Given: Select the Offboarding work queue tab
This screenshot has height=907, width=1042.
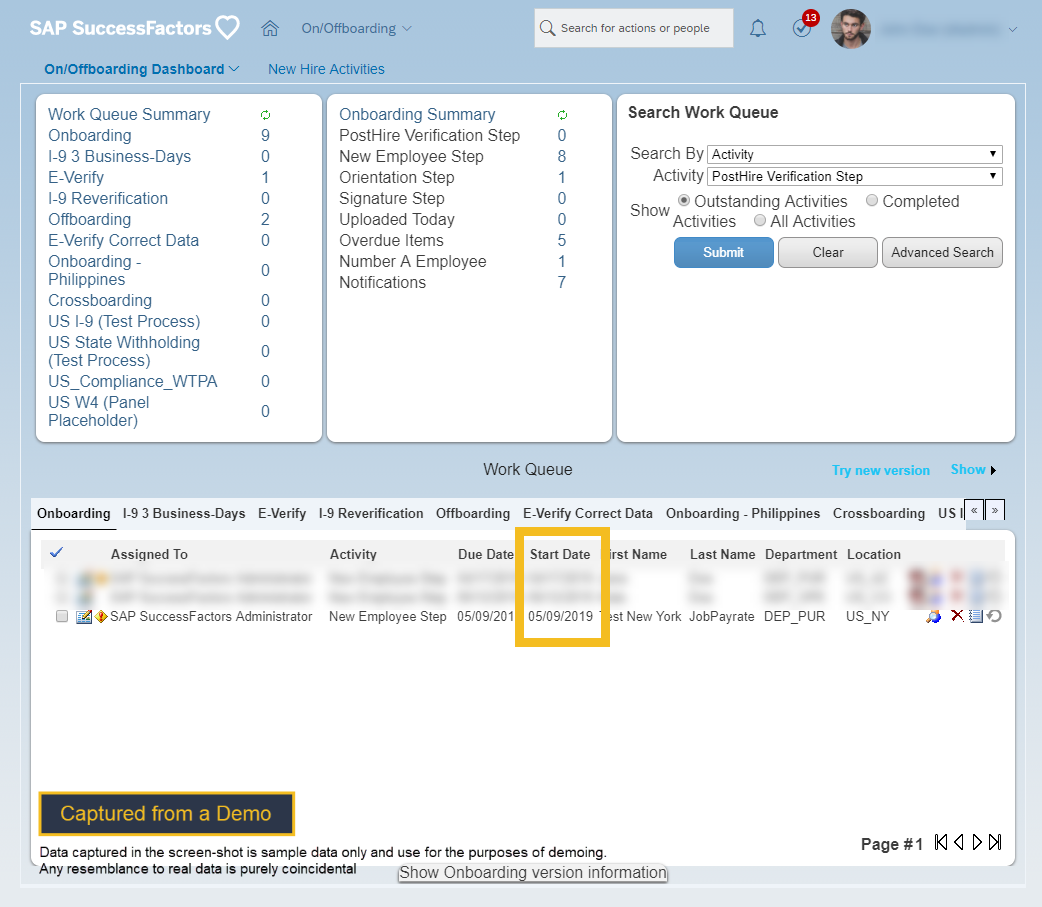Looking at the screenshot, I should coord(473,514).
